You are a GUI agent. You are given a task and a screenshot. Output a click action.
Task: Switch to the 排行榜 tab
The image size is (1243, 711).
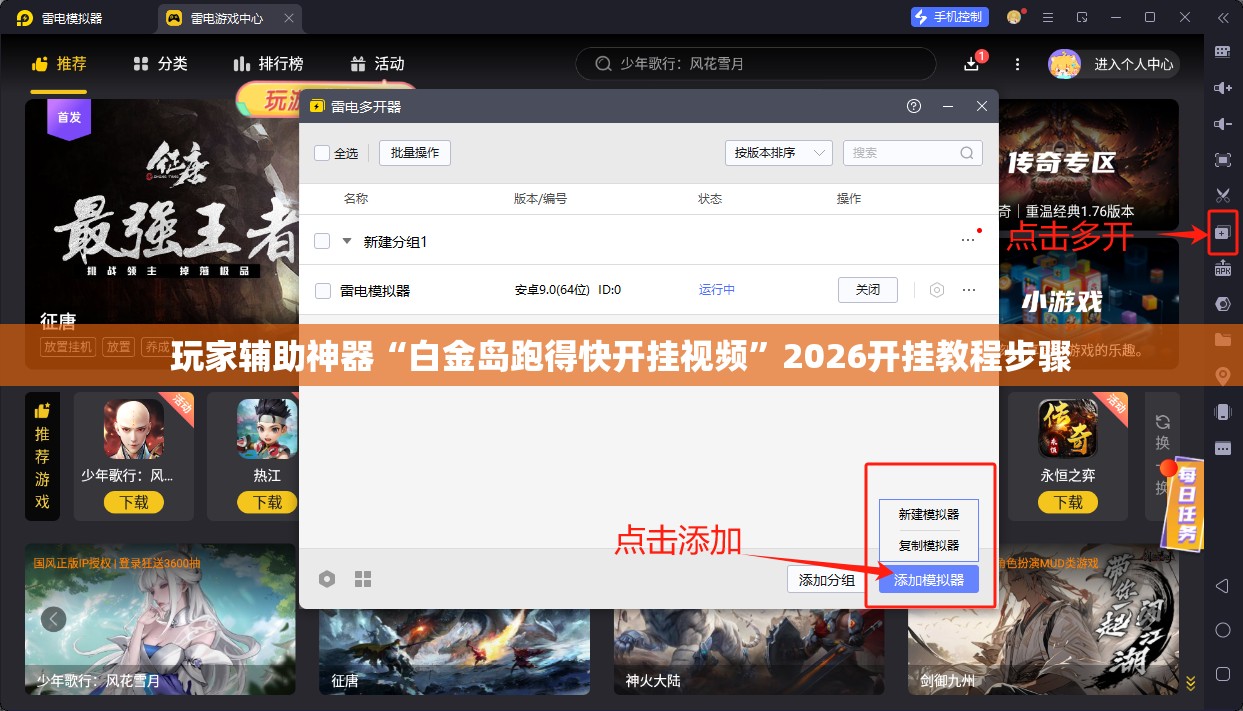pos(268,64)
